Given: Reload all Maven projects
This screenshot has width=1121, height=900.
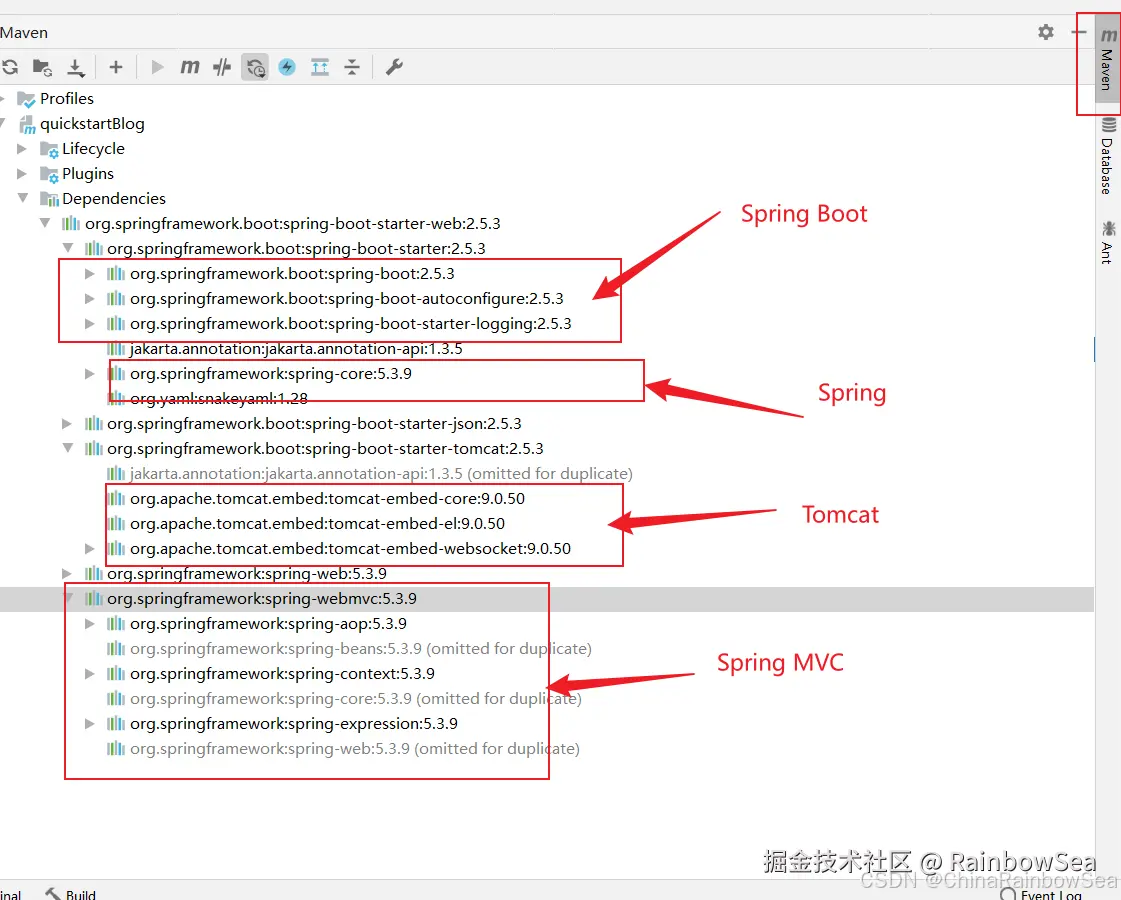Looking at the screenshot, I should [10, 67].
